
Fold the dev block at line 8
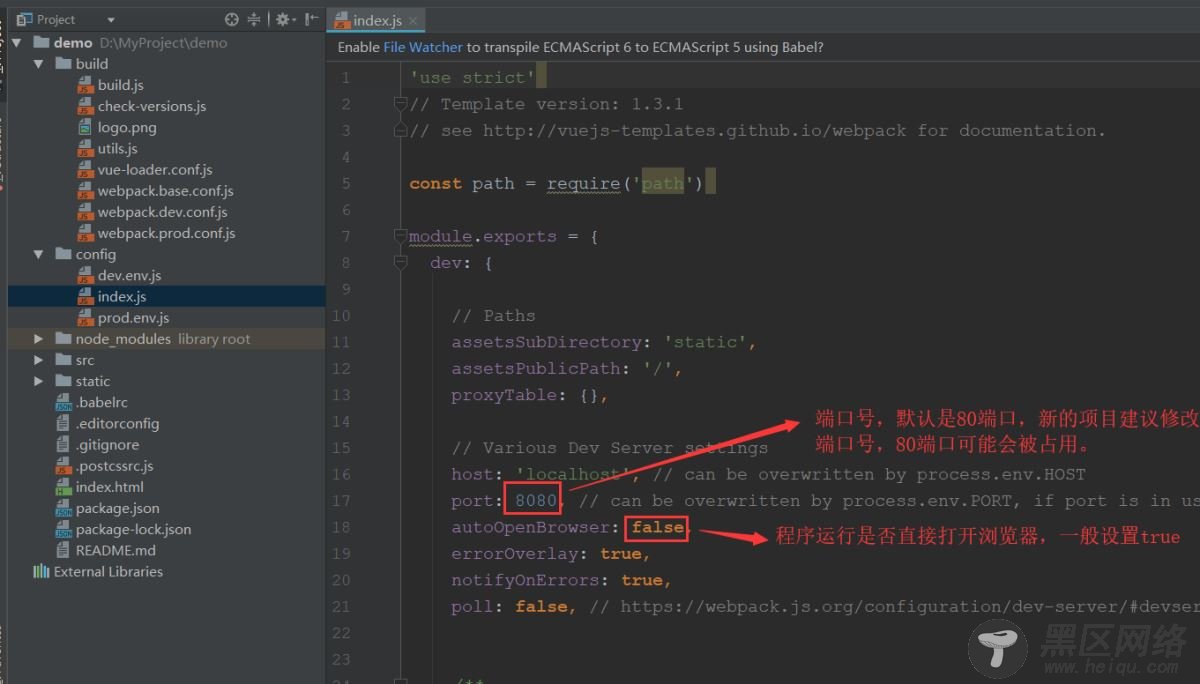(401, 263)
